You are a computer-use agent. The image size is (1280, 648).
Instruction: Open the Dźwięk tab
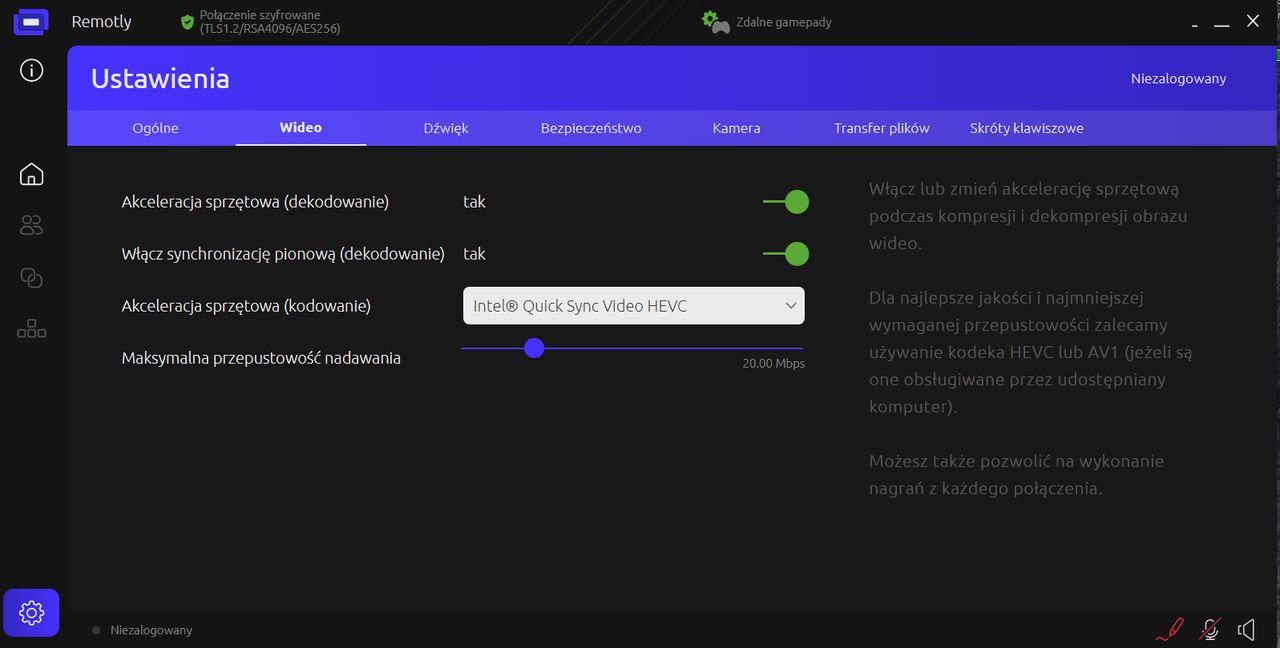pos(446,128)
